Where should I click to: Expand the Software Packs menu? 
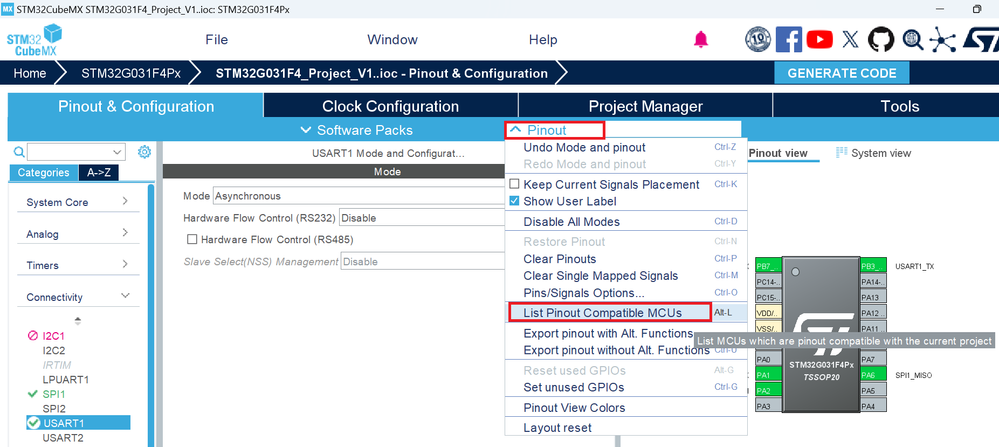(x=356, y=130)
